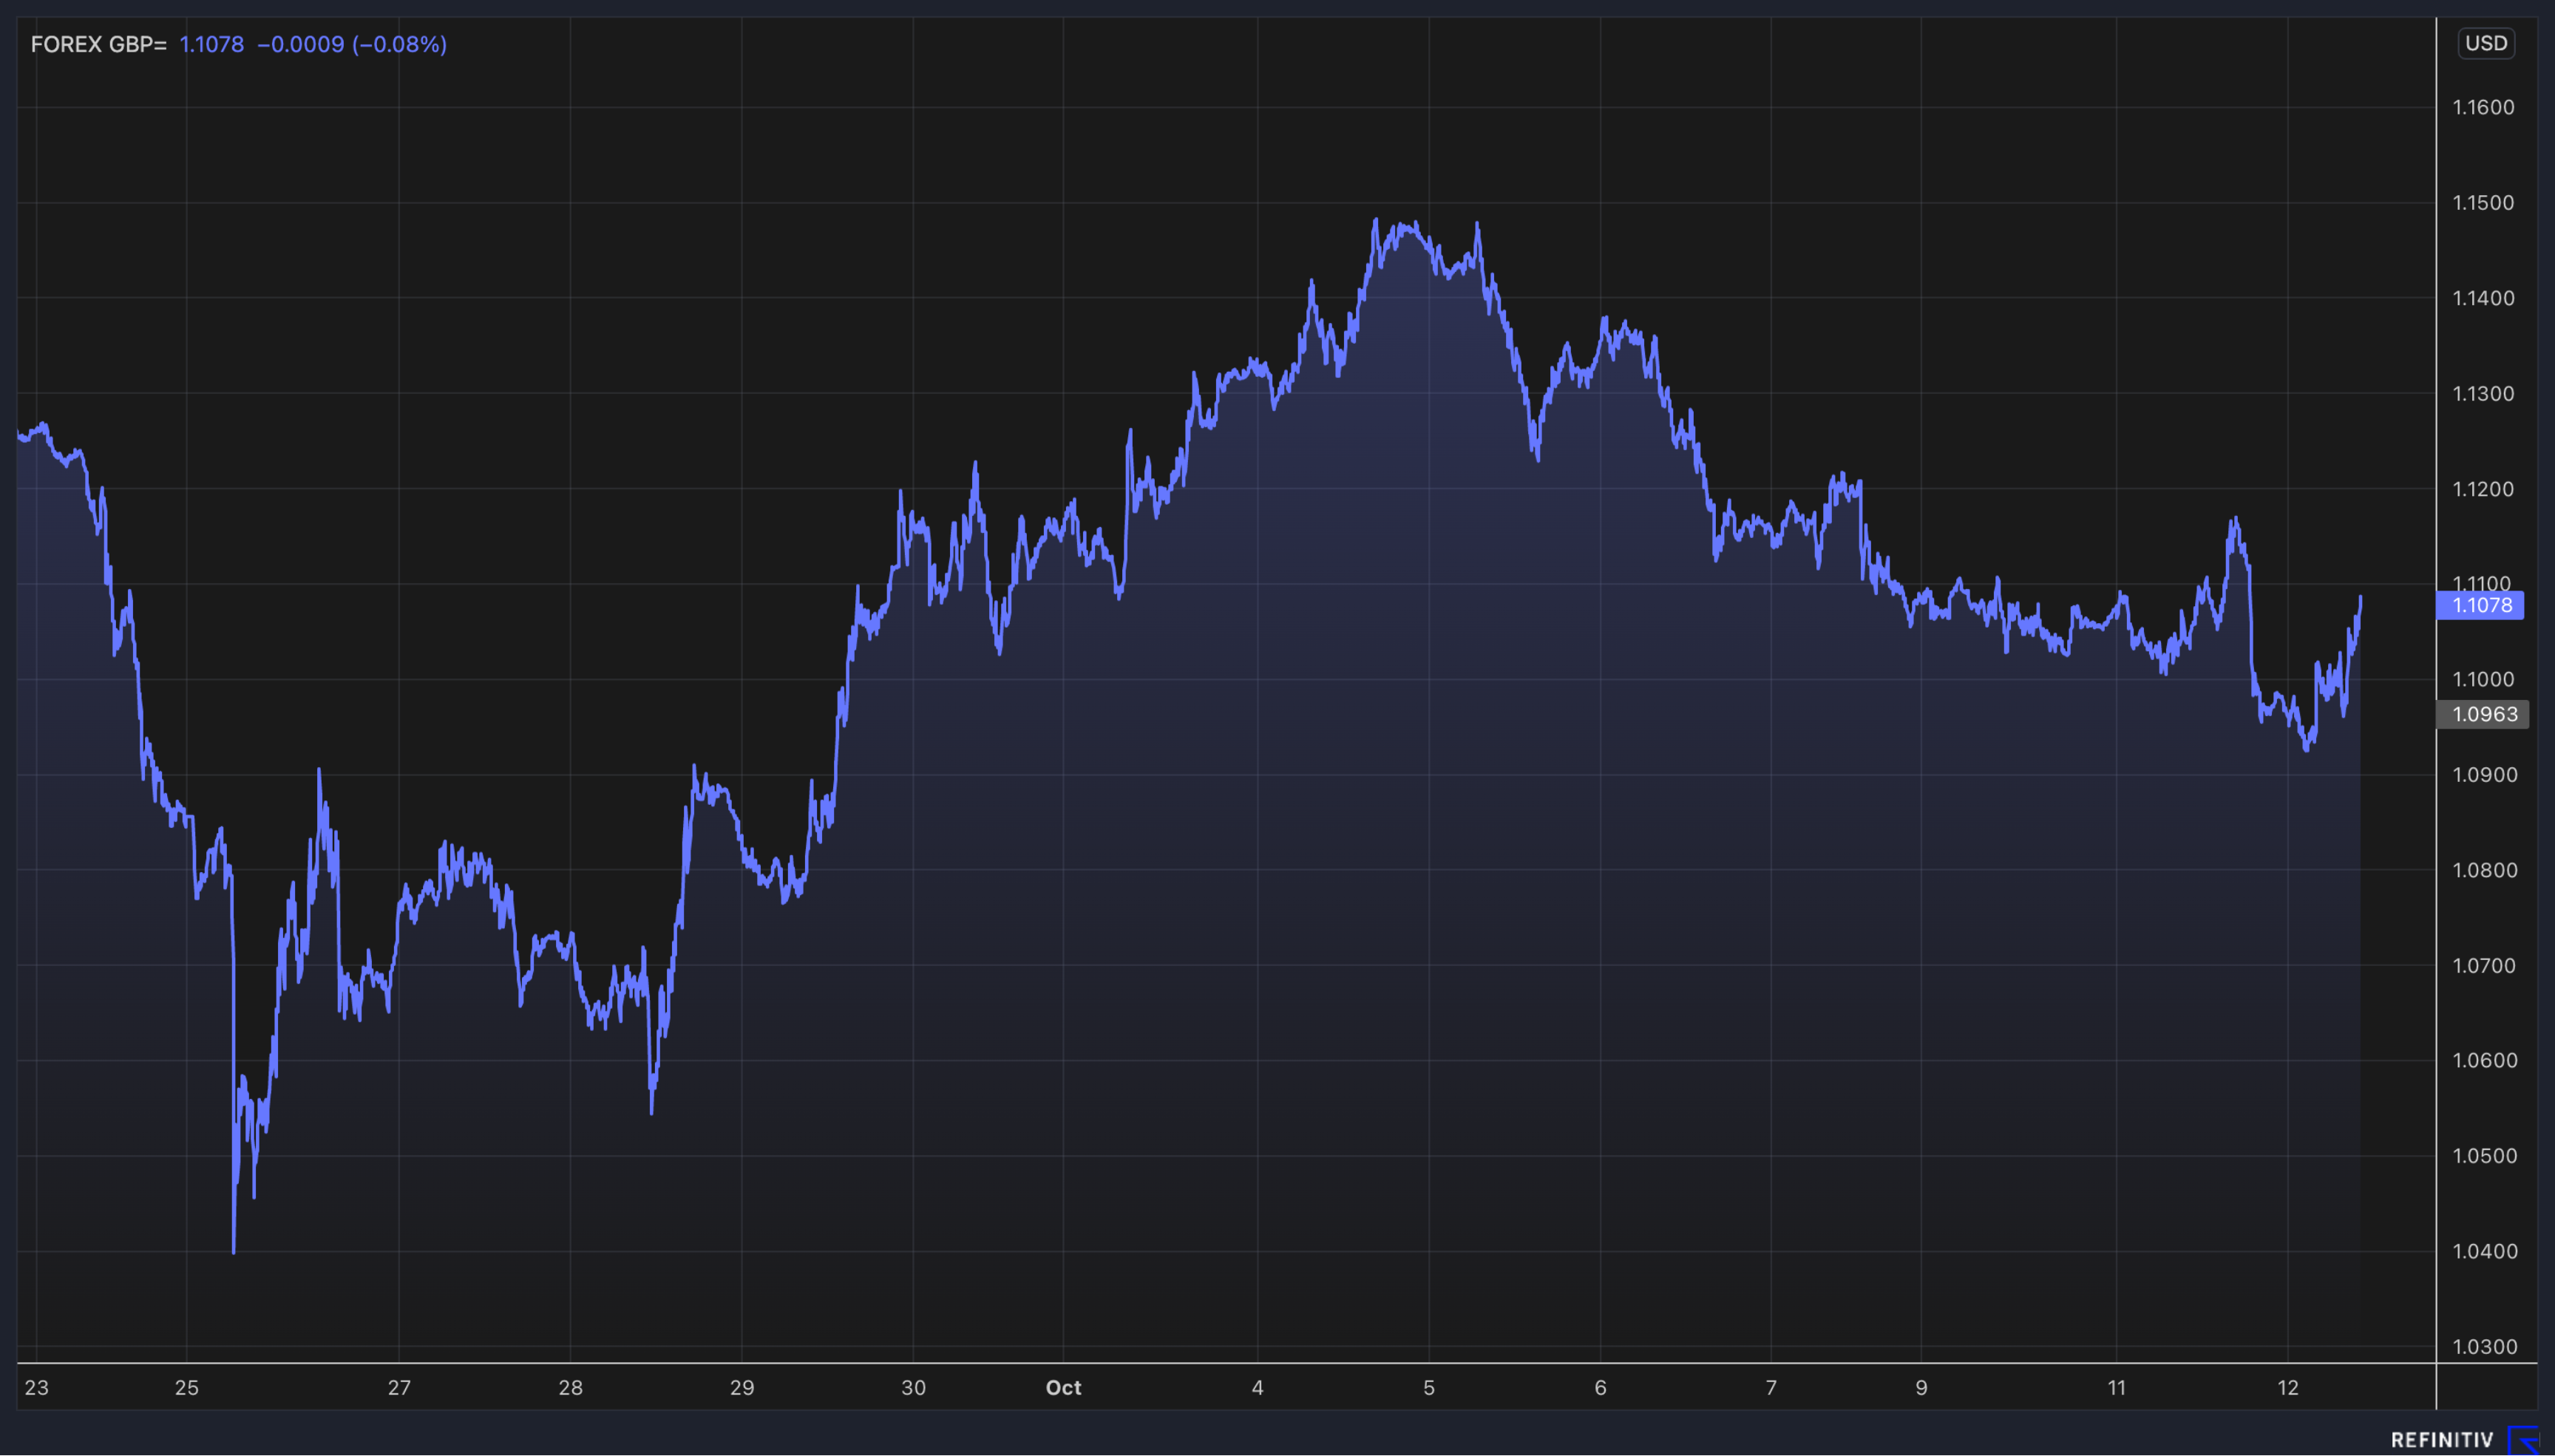Click the 7 date label on time axis

(1771, 1387)
